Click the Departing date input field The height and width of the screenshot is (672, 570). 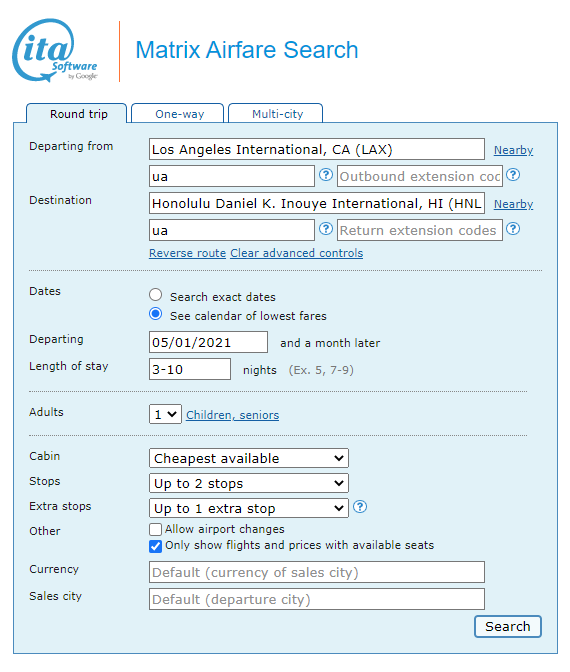208,342
